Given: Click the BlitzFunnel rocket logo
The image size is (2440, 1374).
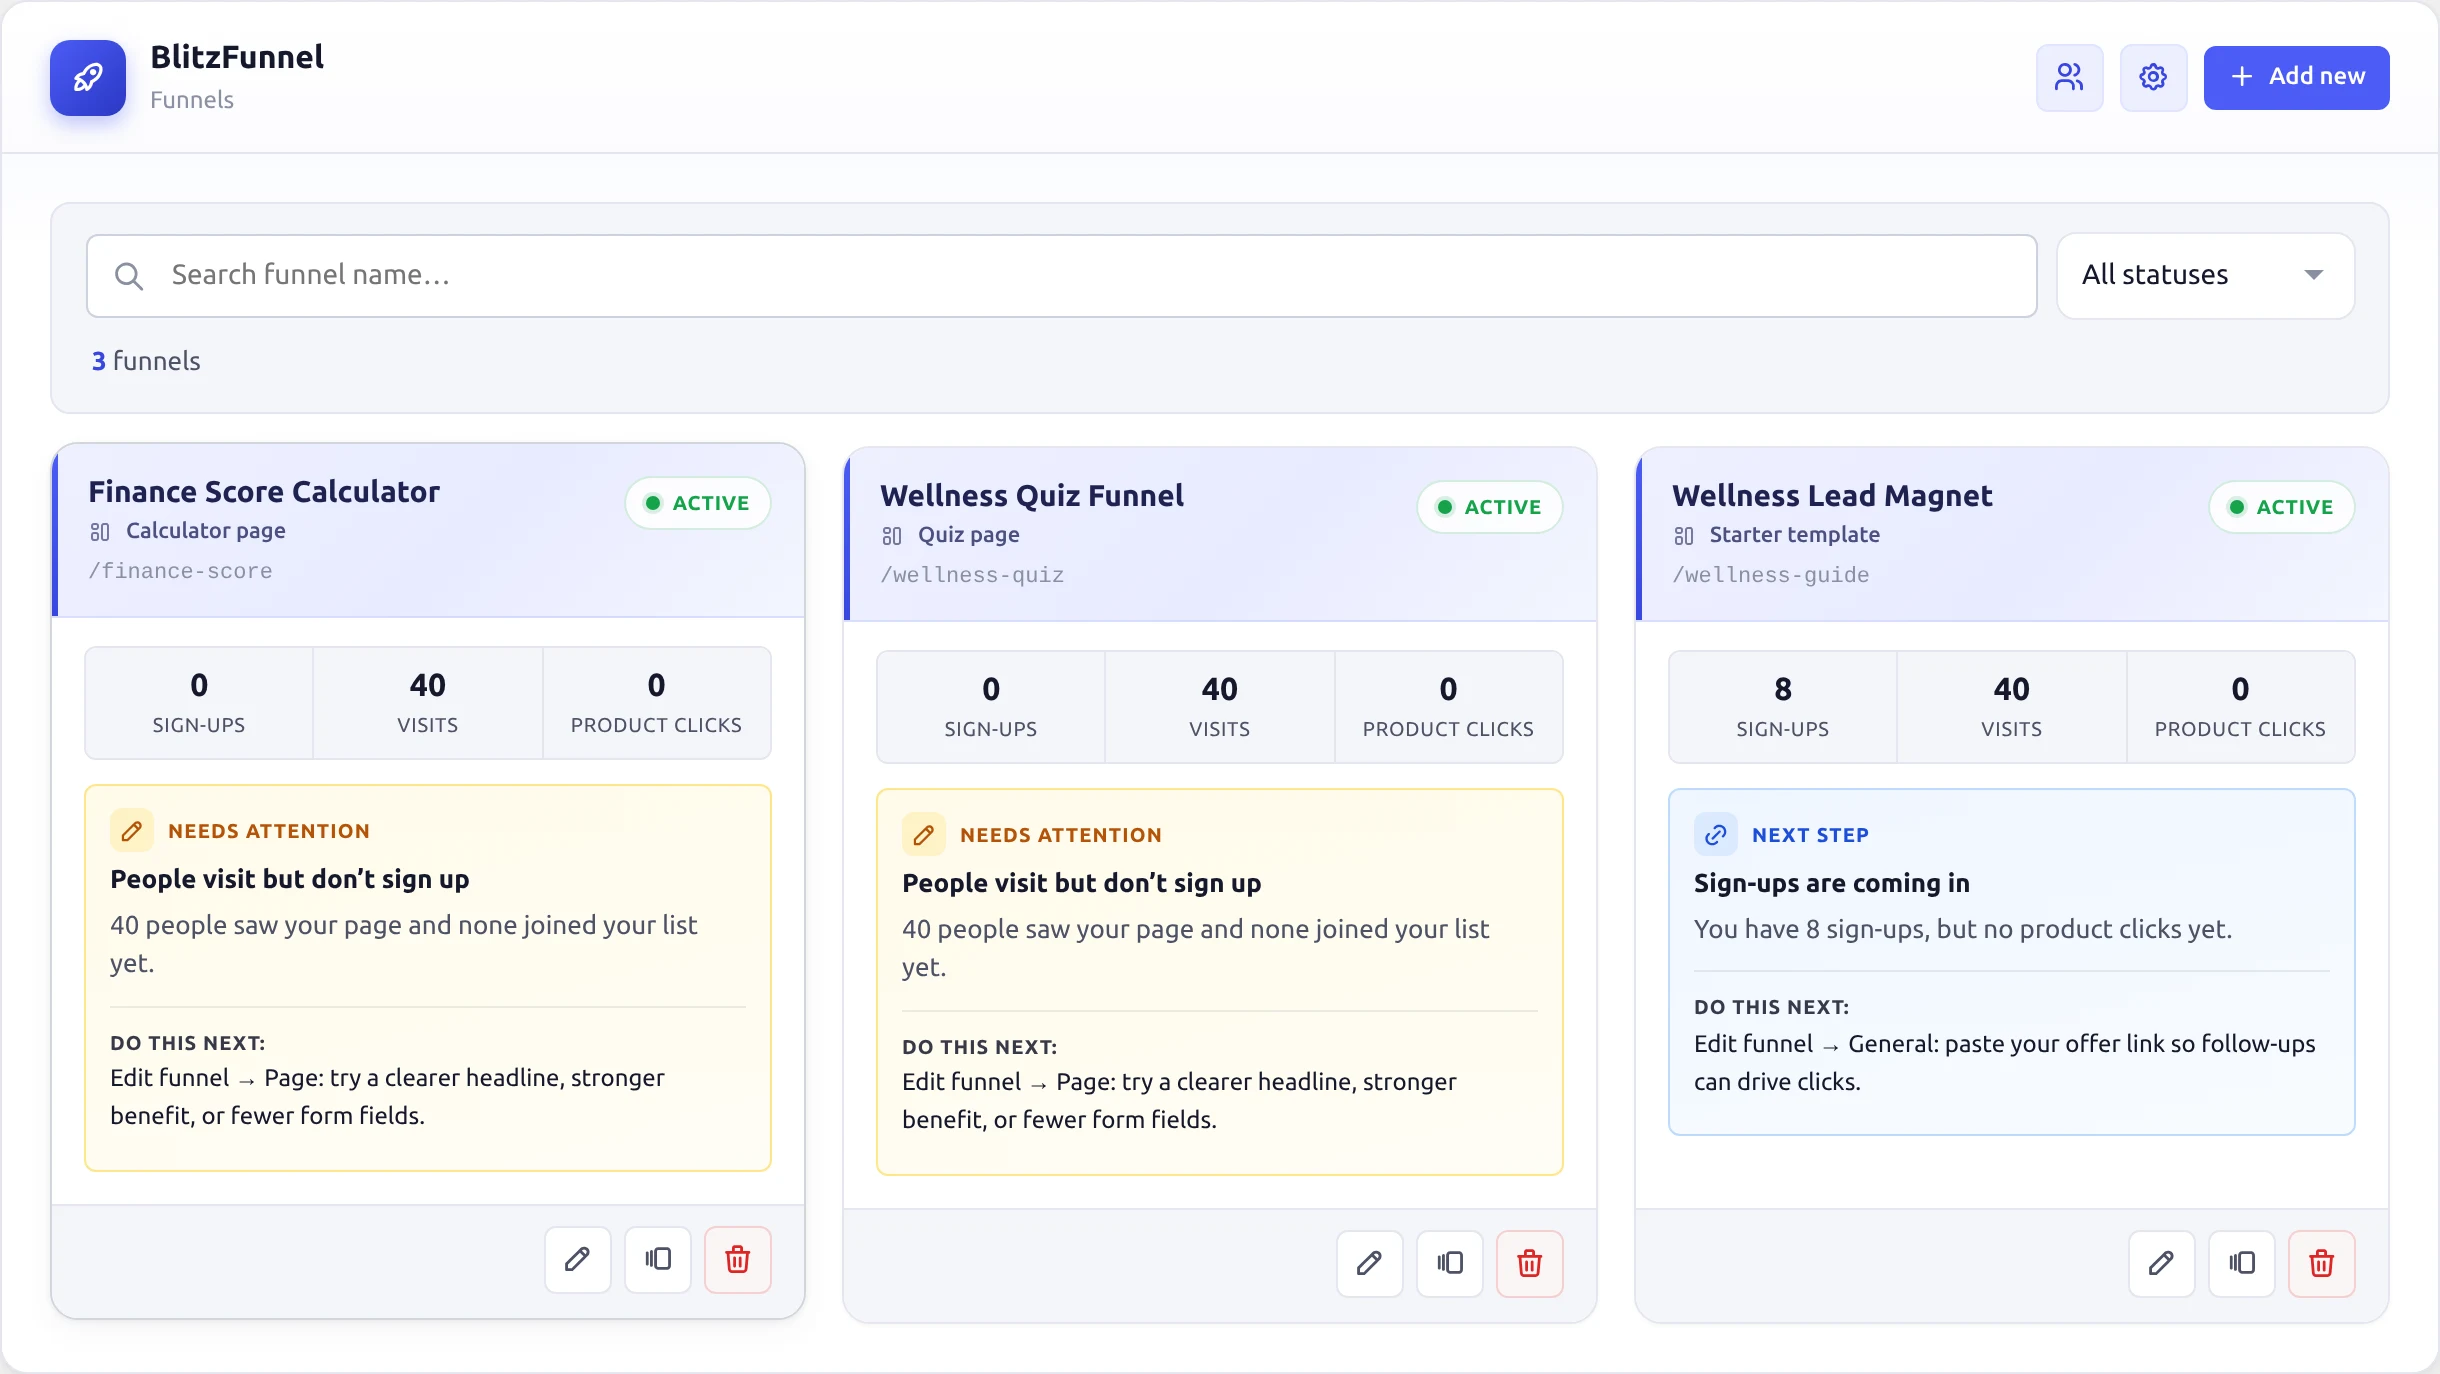Looking at the screenshot, I should (x=88, y=78).
